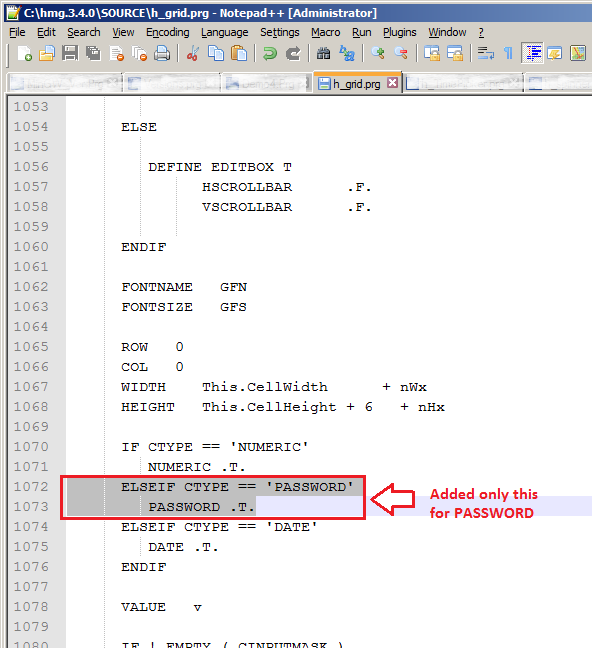592x648 pixels.
Task: Click the Zoom in magnifier icon
Action: (x=378, y=54)
